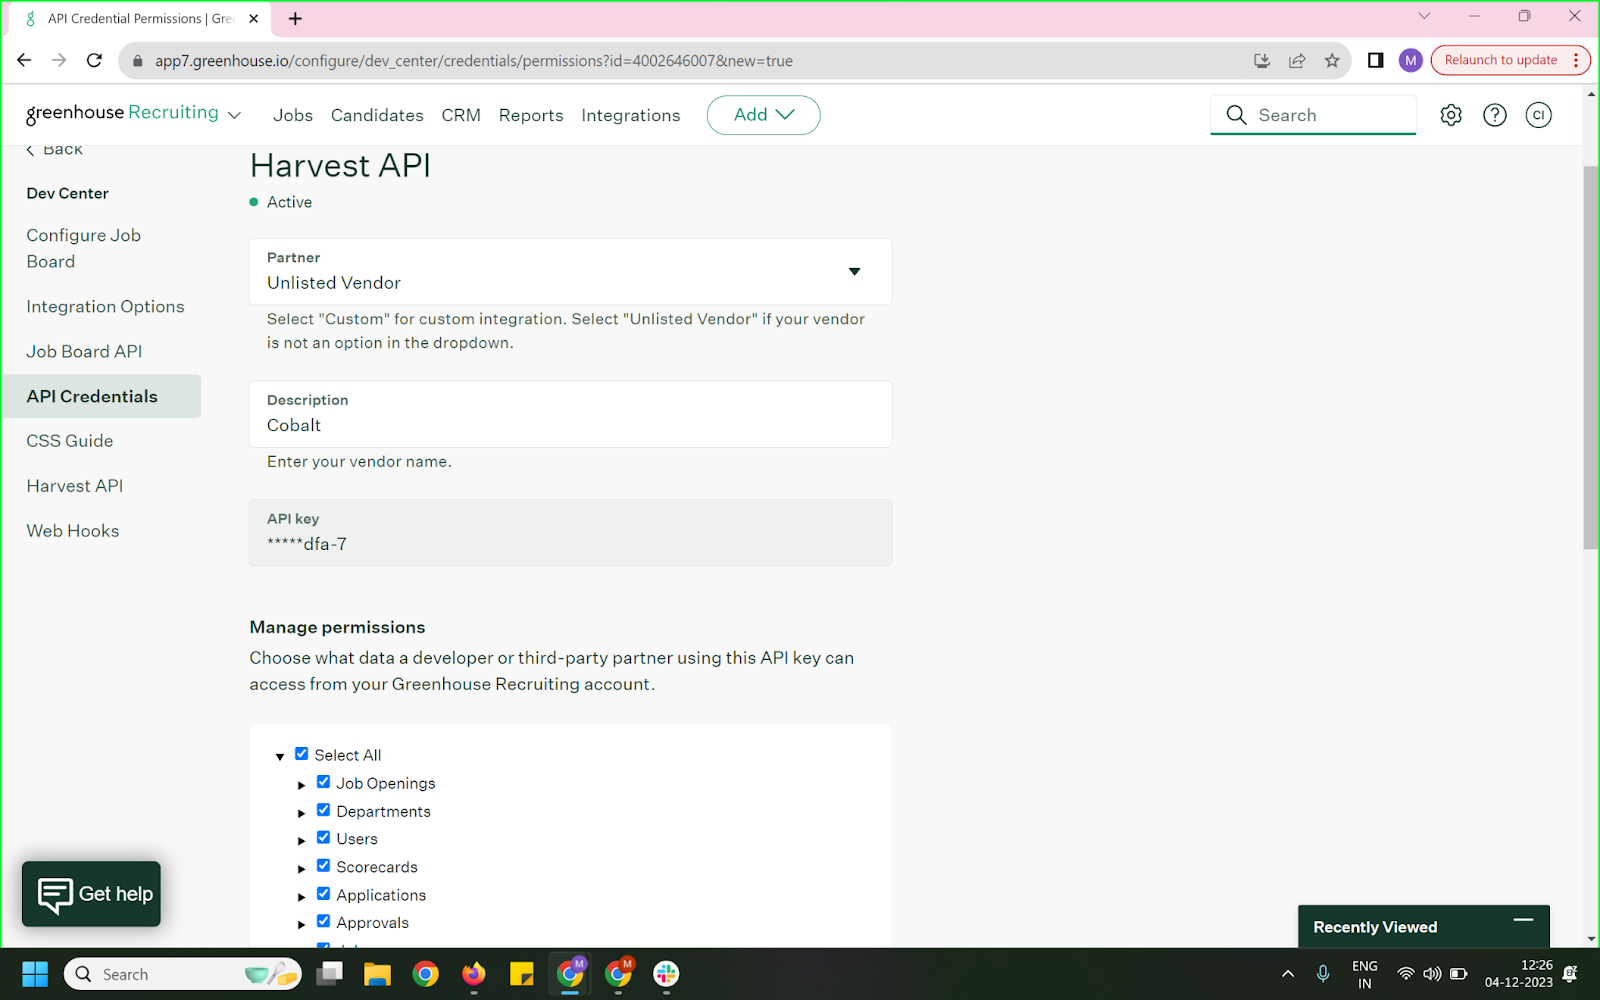Open the Integrations menu item
Screen dimensions: 1600x1000
click(x=631, y=116)
